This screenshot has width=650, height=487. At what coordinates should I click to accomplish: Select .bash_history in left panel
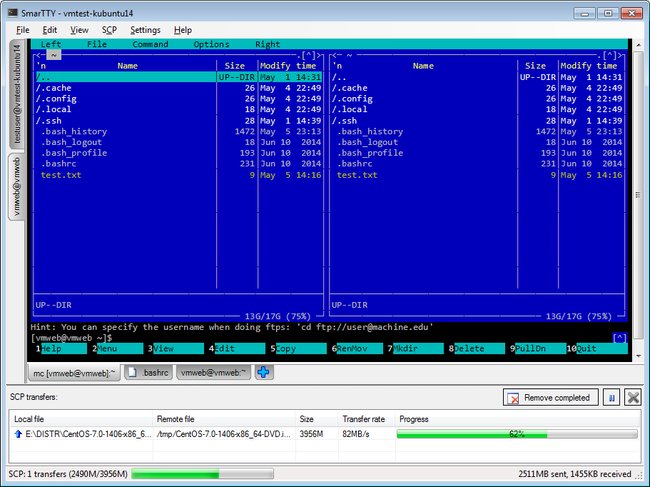click(178, 131)
